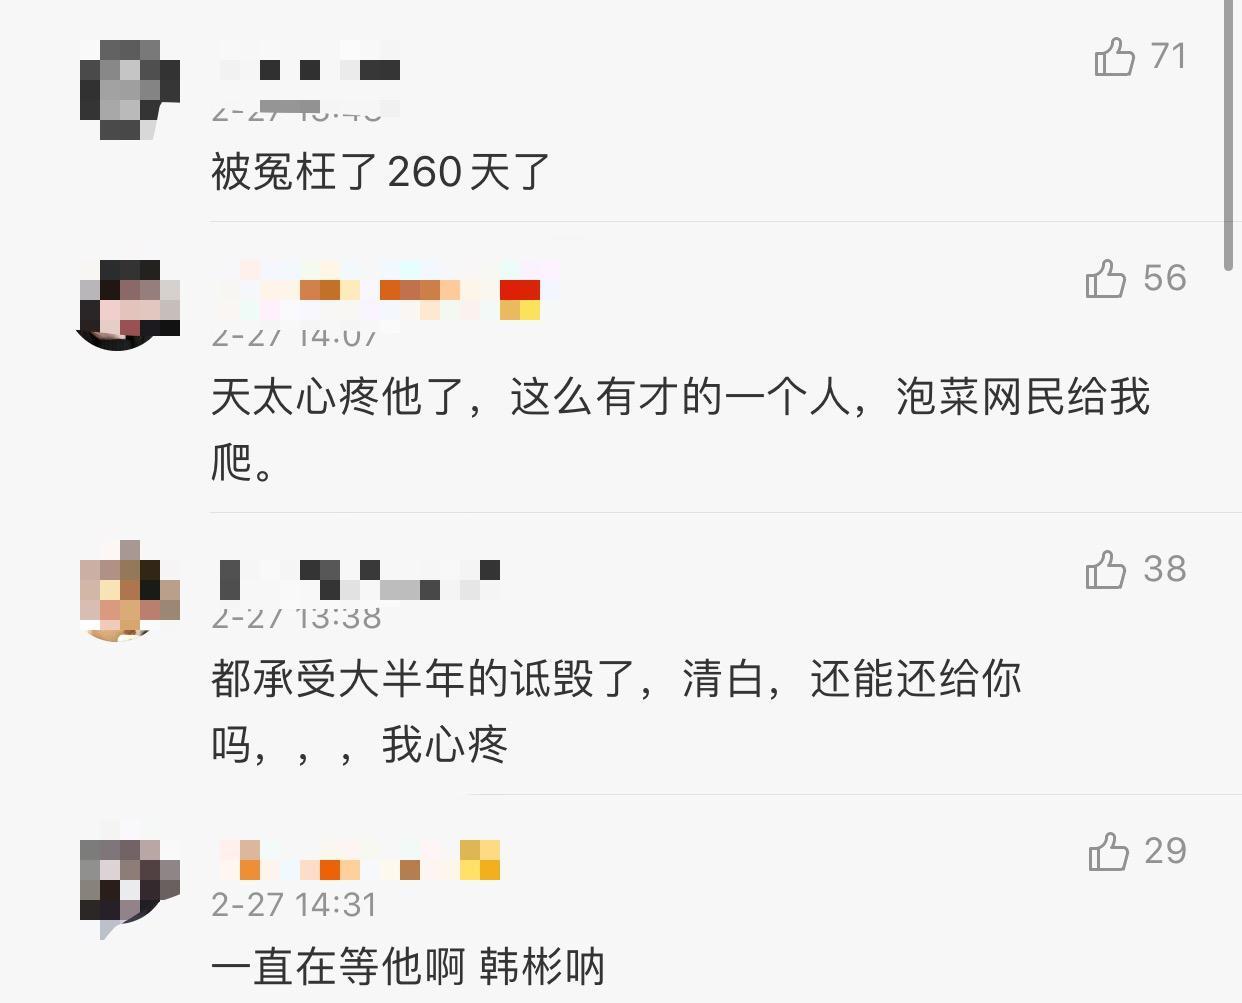1242x1003 pixels.
Task: Select the comment mentioning 泡菜网民
Action: coord(680,429)
